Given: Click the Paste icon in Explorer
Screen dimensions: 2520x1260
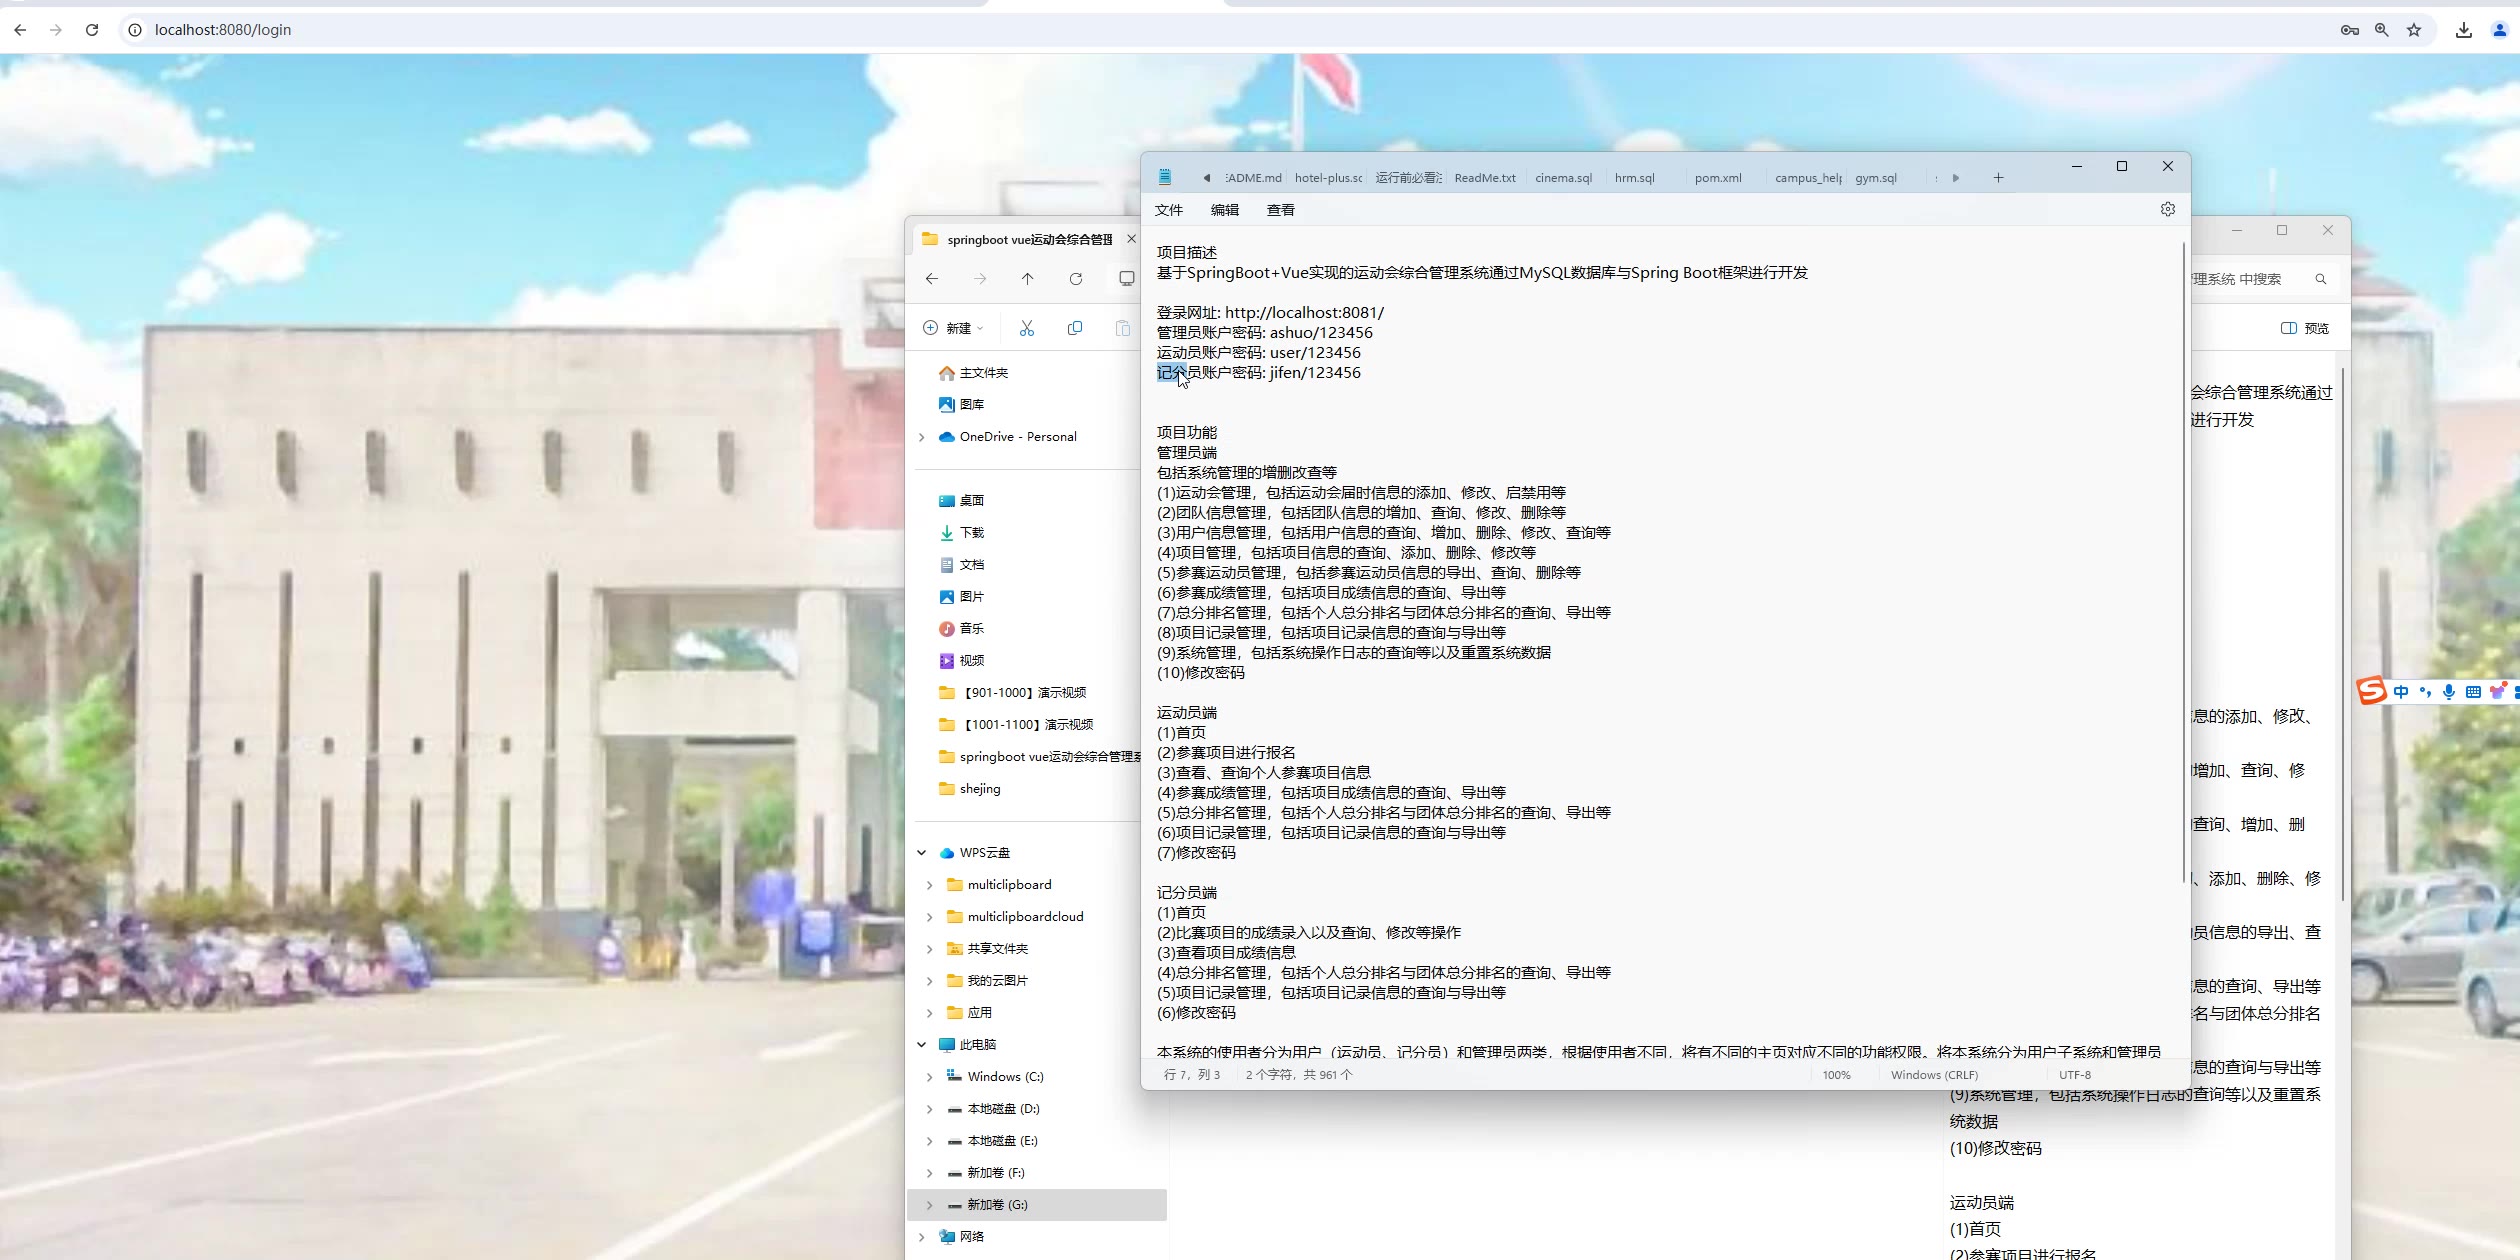Looking at the screenshot, I should [1123, 328].
